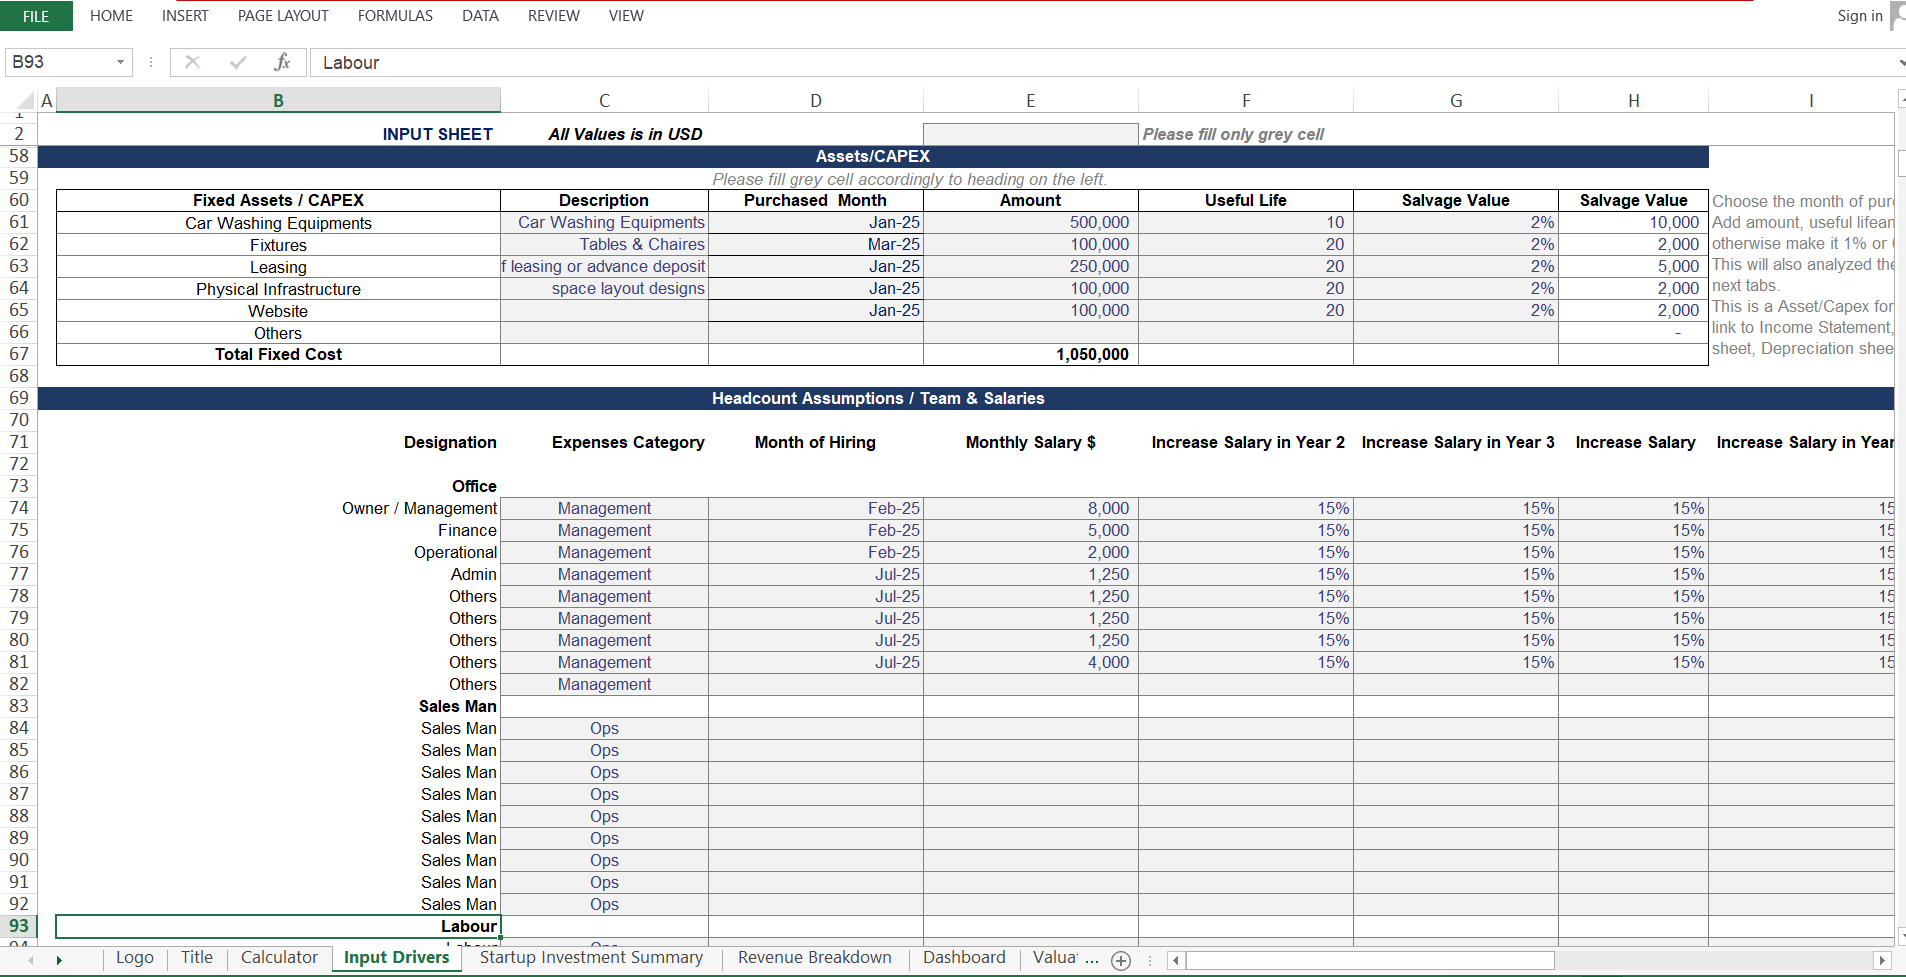
Task: Expand the Name Box dropdown arrow
Action: pos(120,62)
